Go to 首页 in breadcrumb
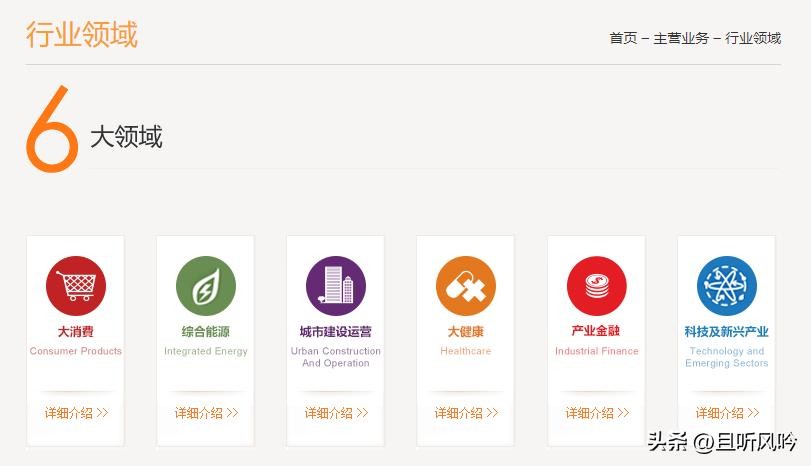This screenshot has width=811, height=466. point(623,38)
